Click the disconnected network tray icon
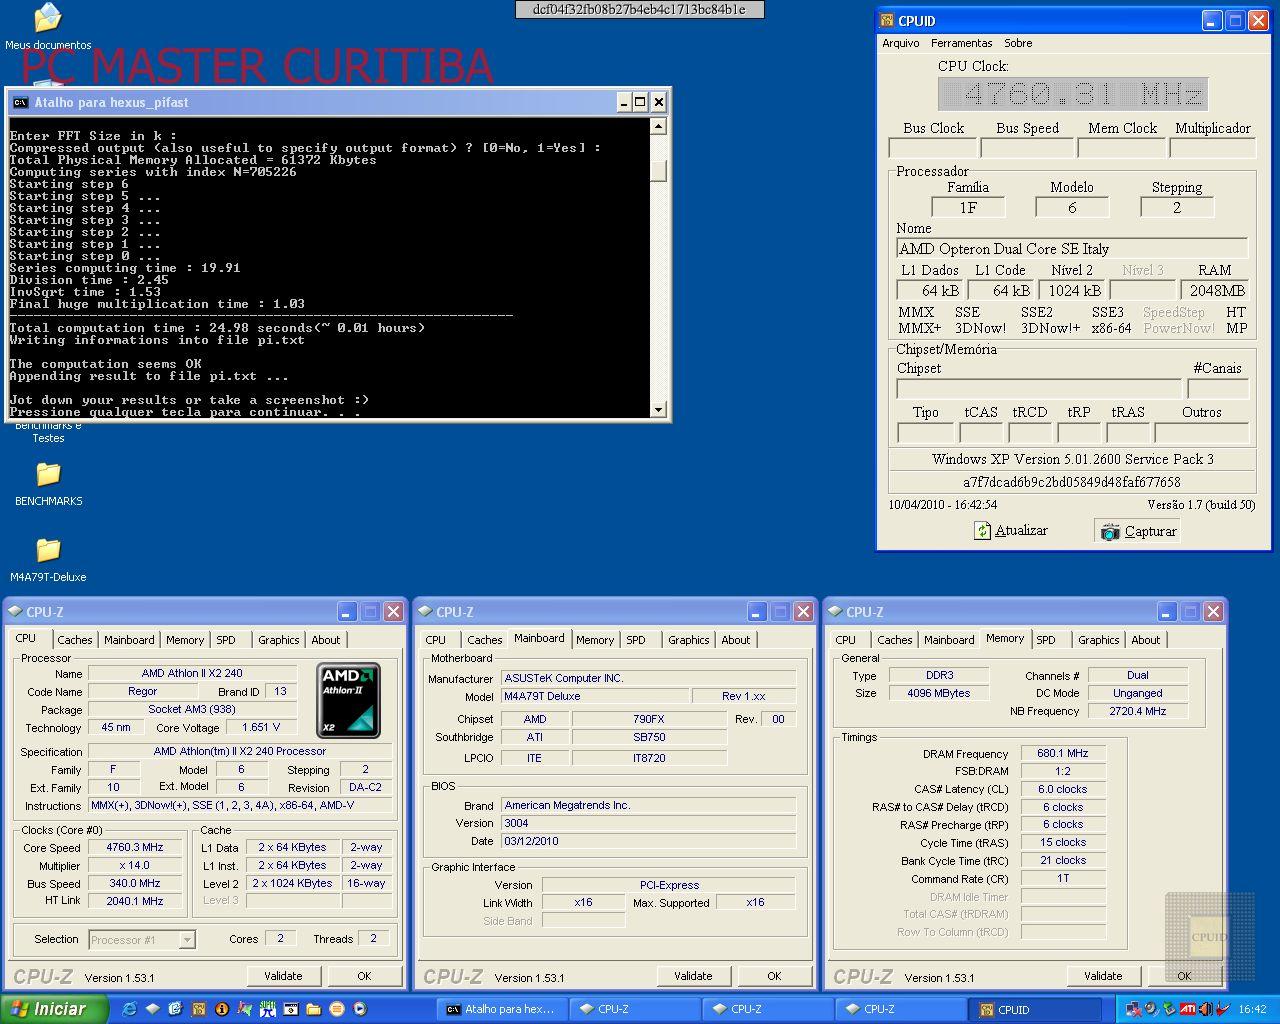 tap(1133, 1009)
